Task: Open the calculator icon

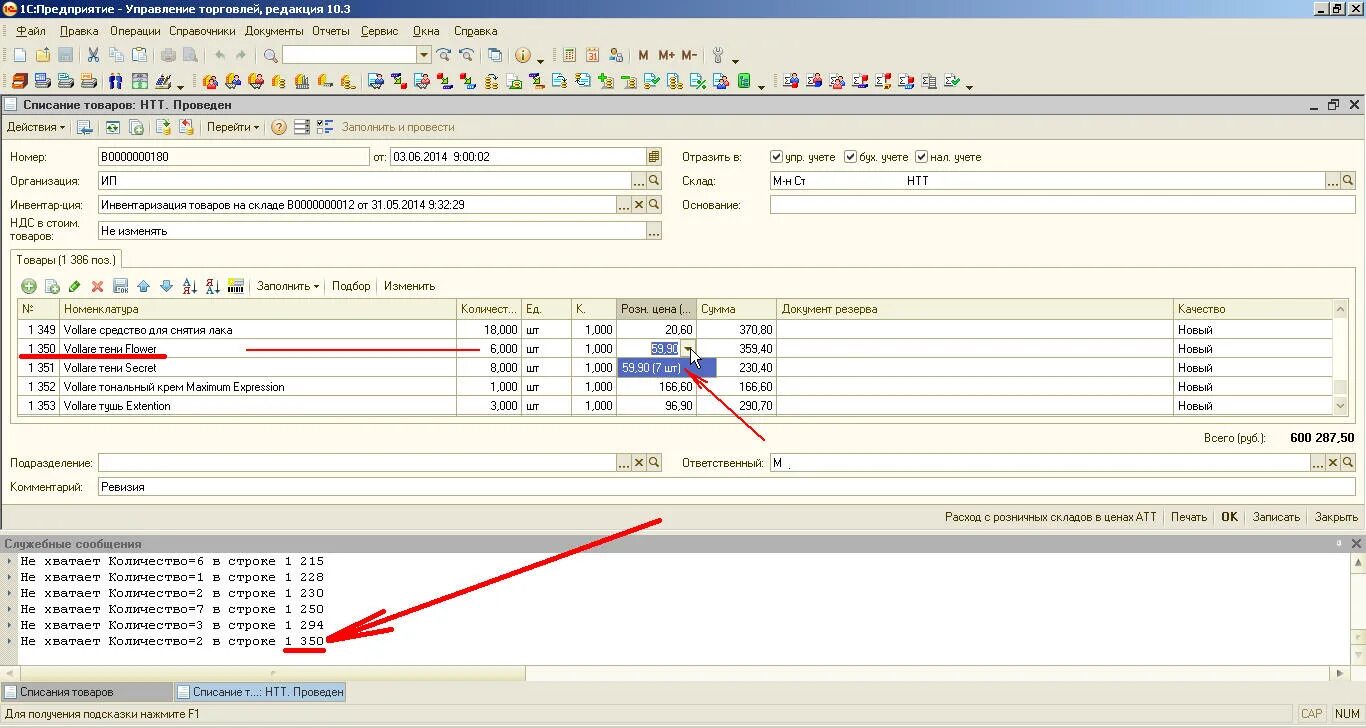Action: (x=569, y=55)
